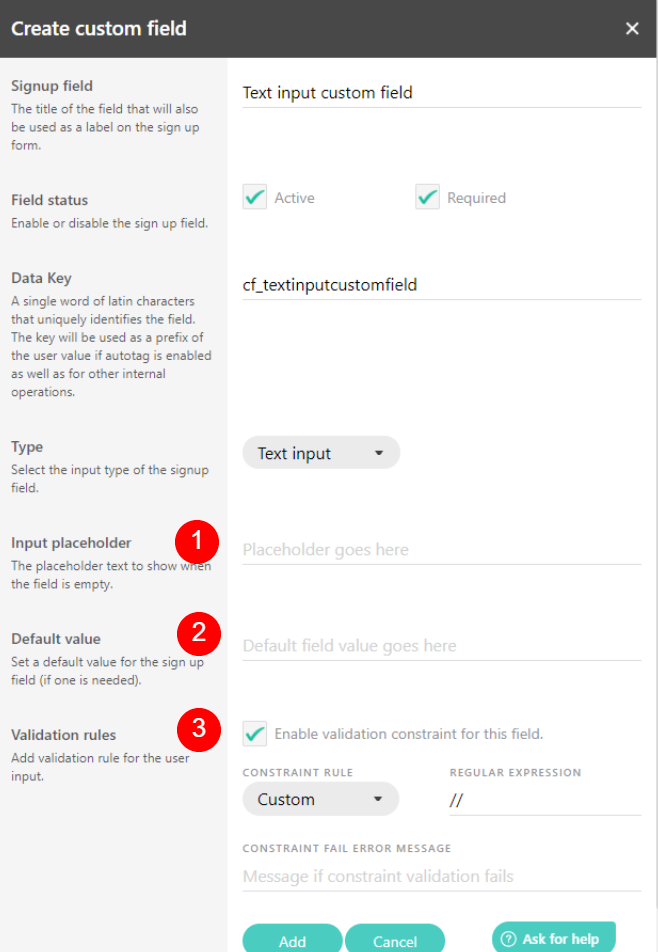Click the Add button
This screenshot has width=658, height=952.
(x=292, y=938)
